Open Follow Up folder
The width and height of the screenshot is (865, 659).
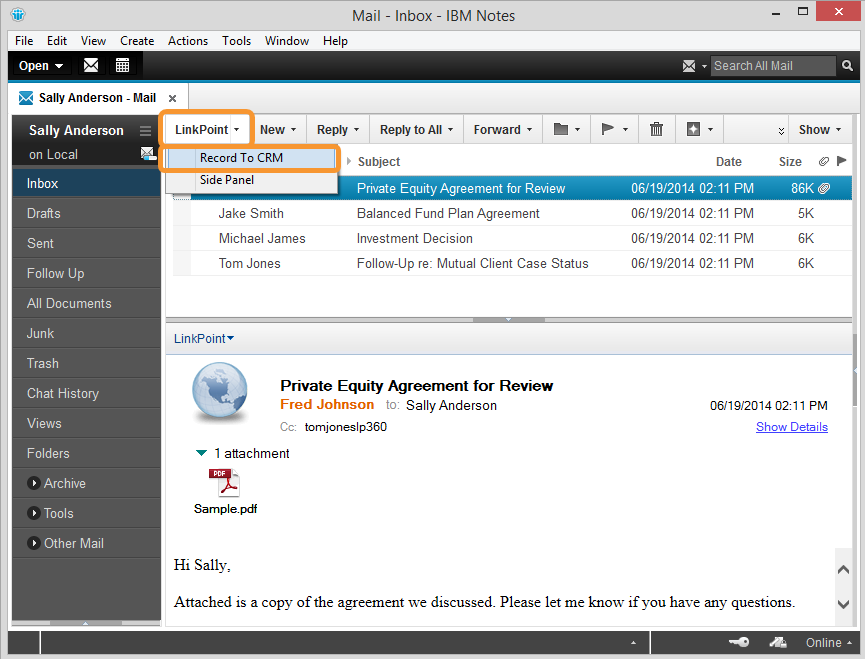tap(87, 274)
